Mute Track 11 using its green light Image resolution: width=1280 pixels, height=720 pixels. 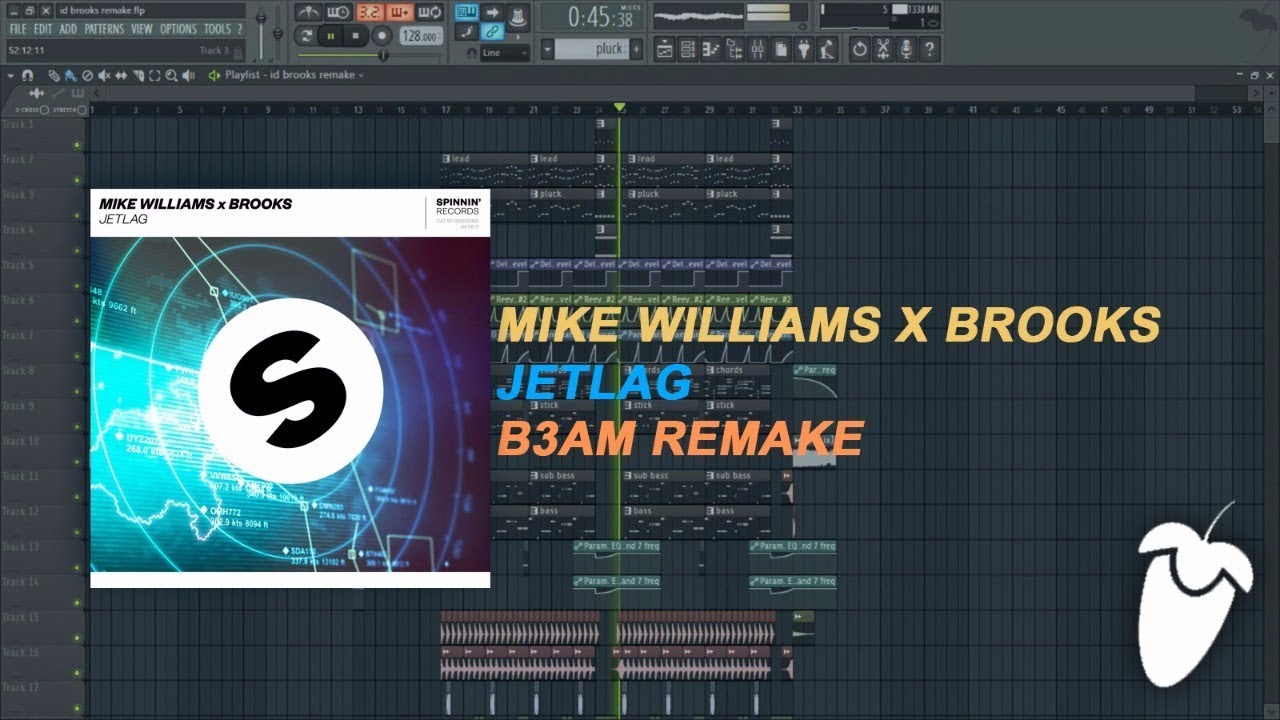pyautogui.click(x=76, y=498)
